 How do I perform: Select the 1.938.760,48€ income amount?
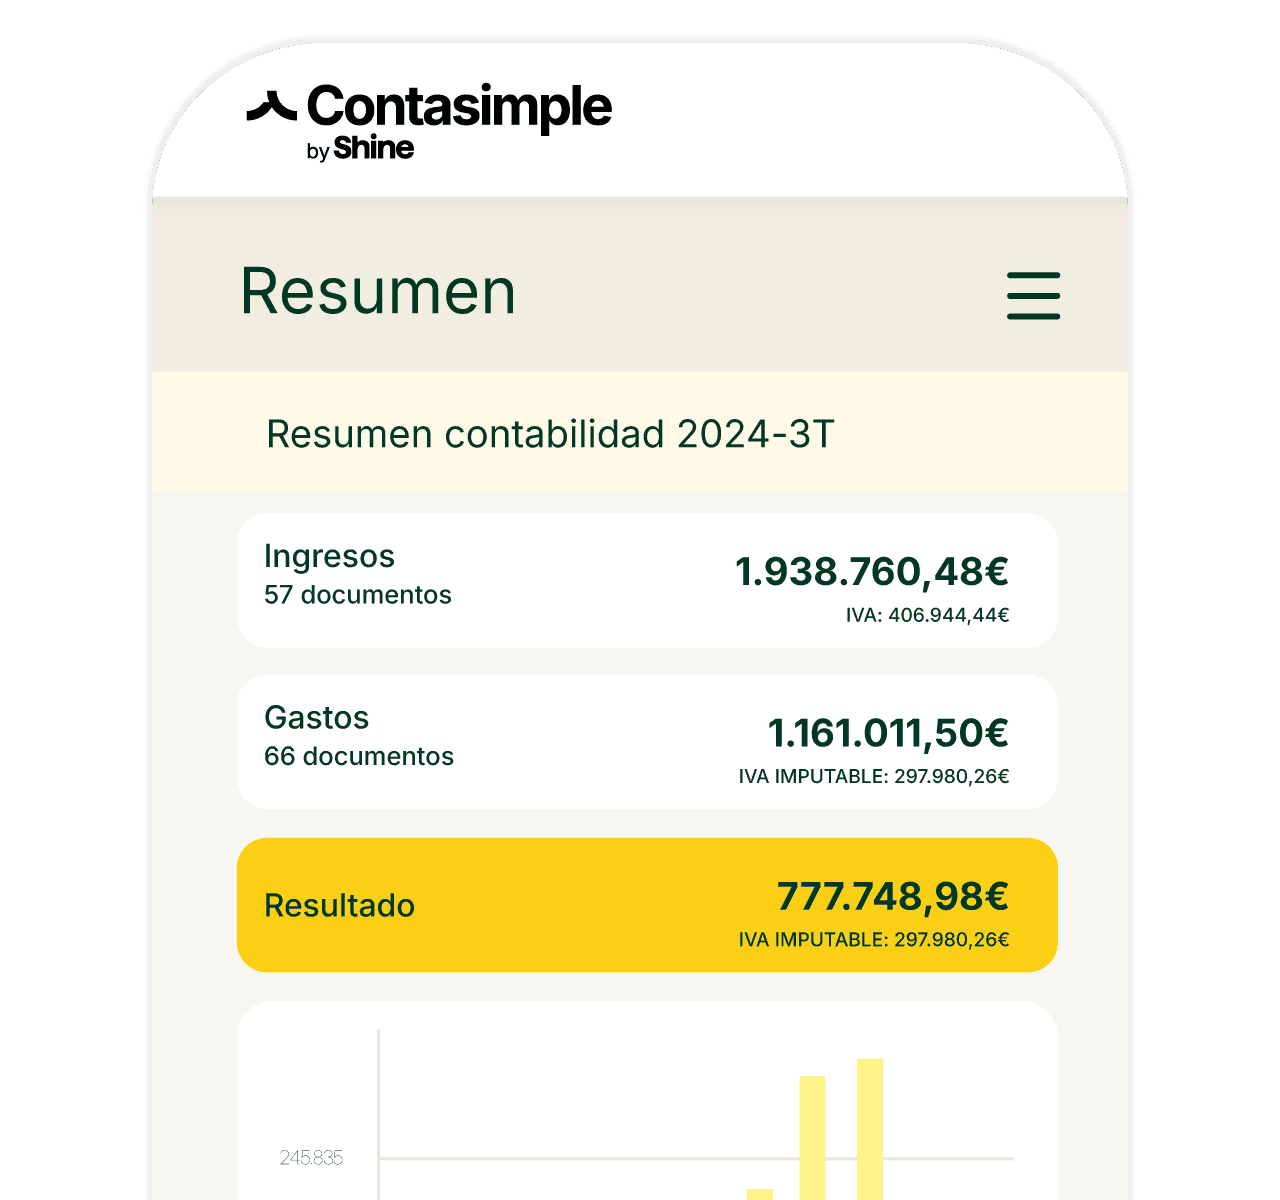(872, 572)
